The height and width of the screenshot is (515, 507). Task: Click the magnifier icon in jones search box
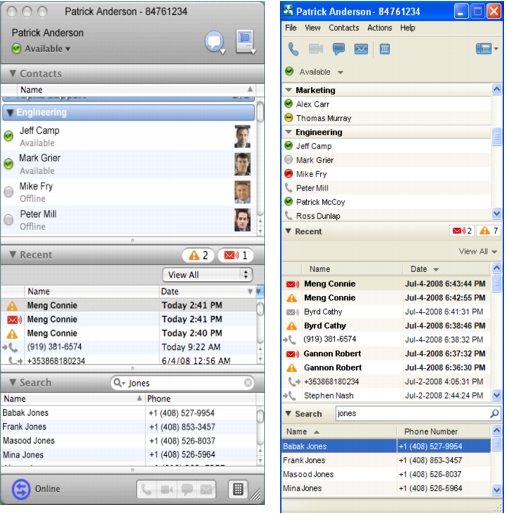click(x=494, y=414)
